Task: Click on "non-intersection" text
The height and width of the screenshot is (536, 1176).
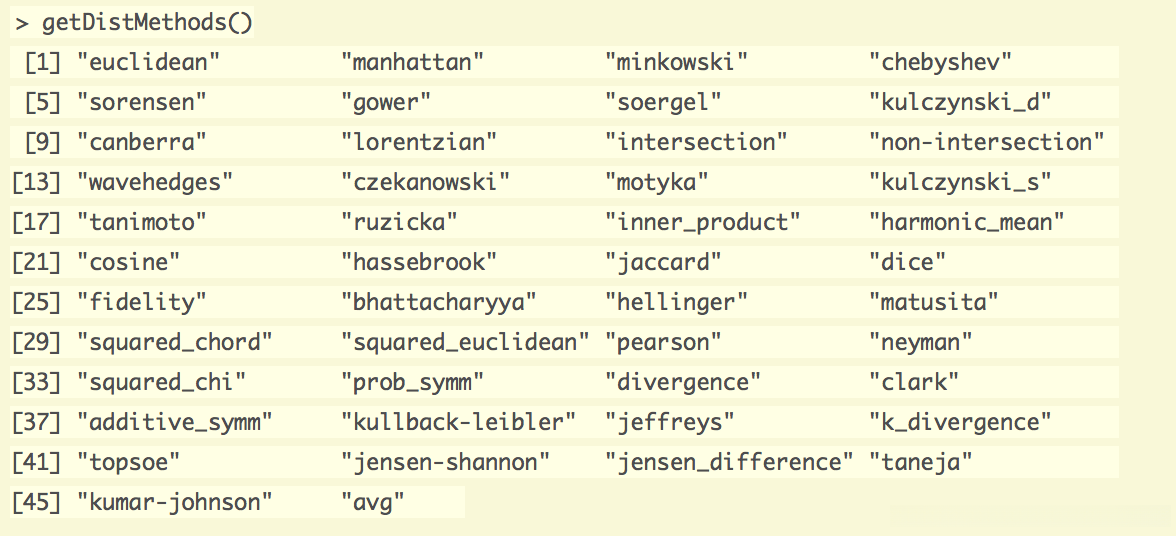Action: (x=986, y=142)
